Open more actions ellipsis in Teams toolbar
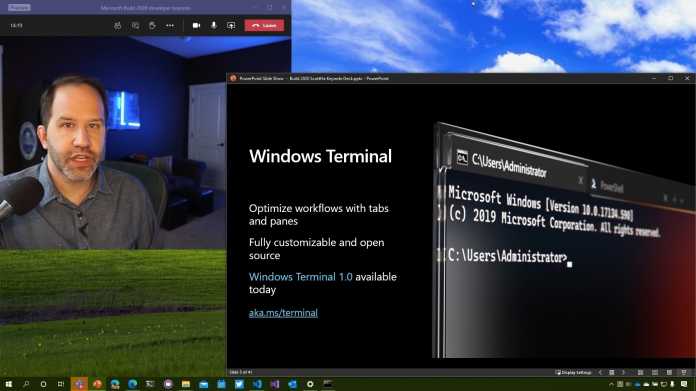The width and height of the screenshot is (696, 391). (170, 26)
